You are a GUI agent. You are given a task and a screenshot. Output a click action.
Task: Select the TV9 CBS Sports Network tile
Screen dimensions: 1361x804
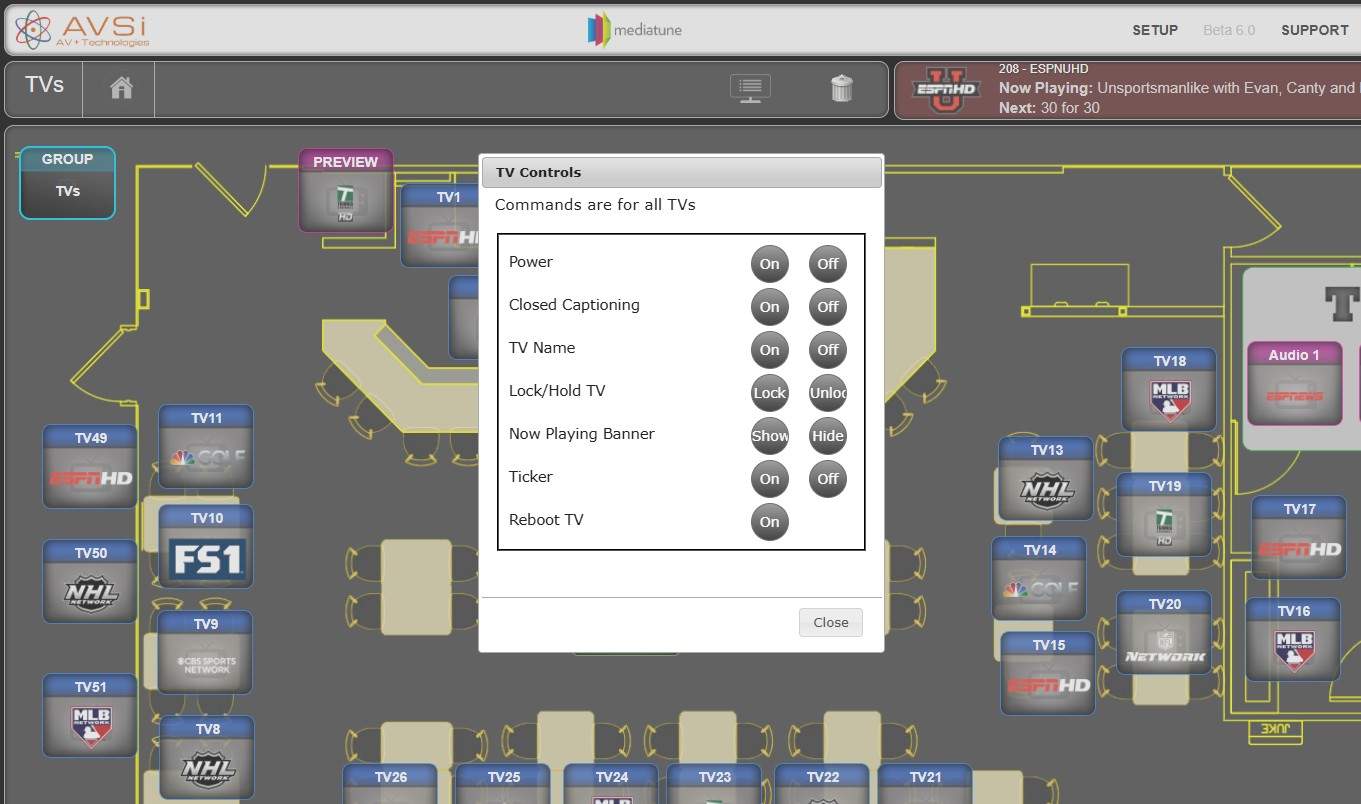205,653
